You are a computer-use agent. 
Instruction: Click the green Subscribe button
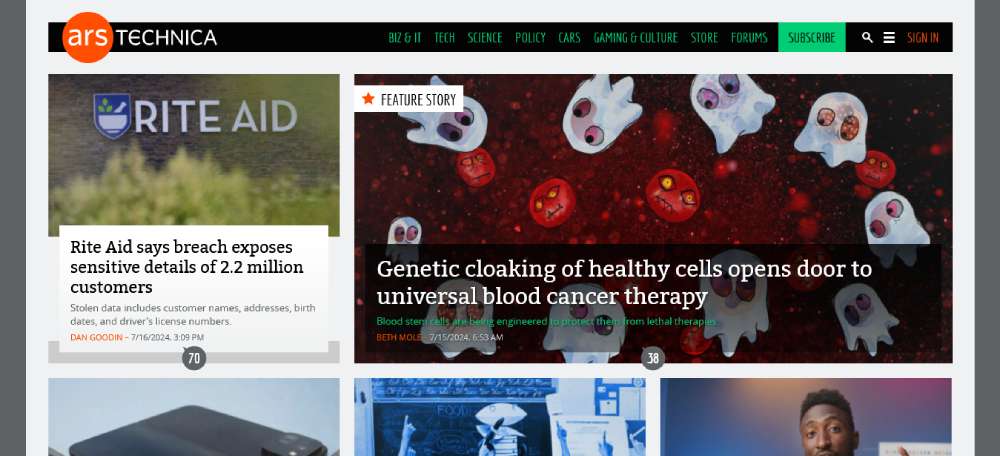[x=812, y=38]
